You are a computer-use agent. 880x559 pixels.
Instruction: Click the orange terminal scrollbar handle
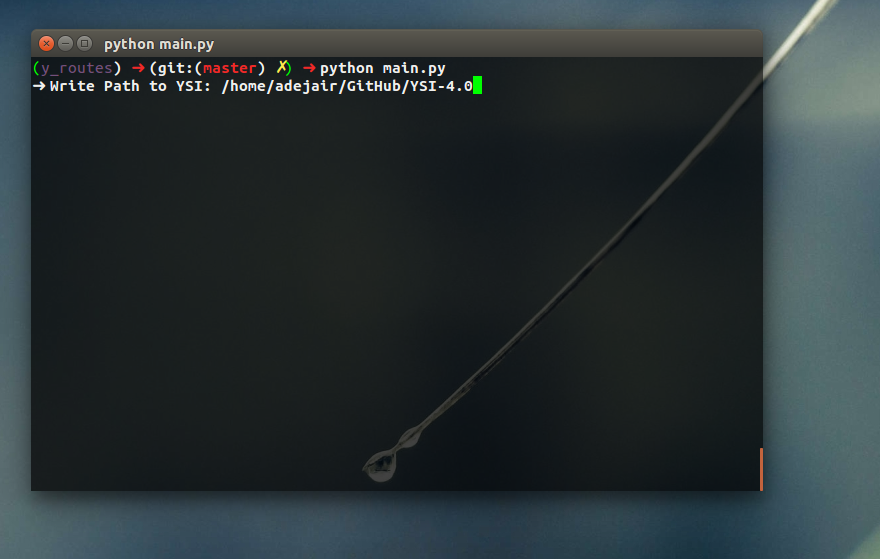click(761, 469)
